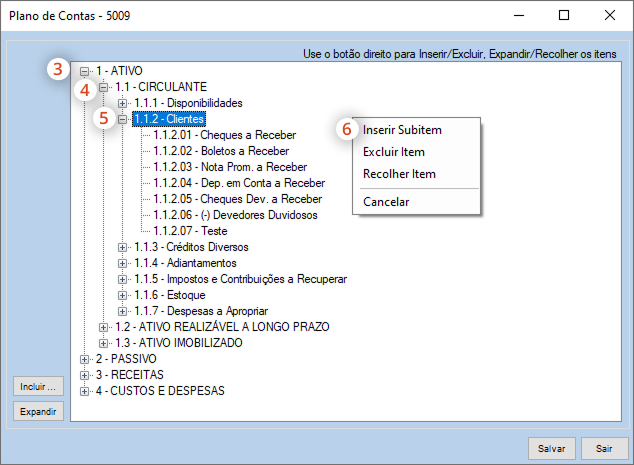Expand the 1.1.1 - Disponibilidades node
The image size is (634, 465).
(x=123, y=103)
